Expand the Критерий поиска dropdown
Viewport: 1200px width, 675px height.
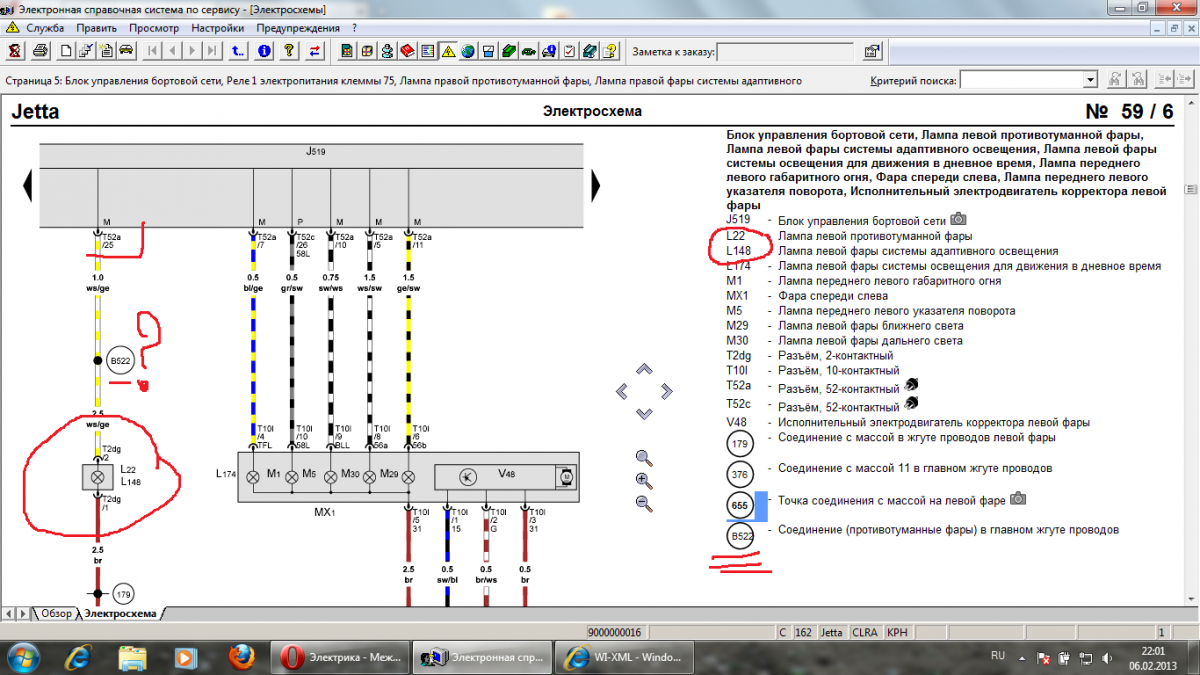1090,80
